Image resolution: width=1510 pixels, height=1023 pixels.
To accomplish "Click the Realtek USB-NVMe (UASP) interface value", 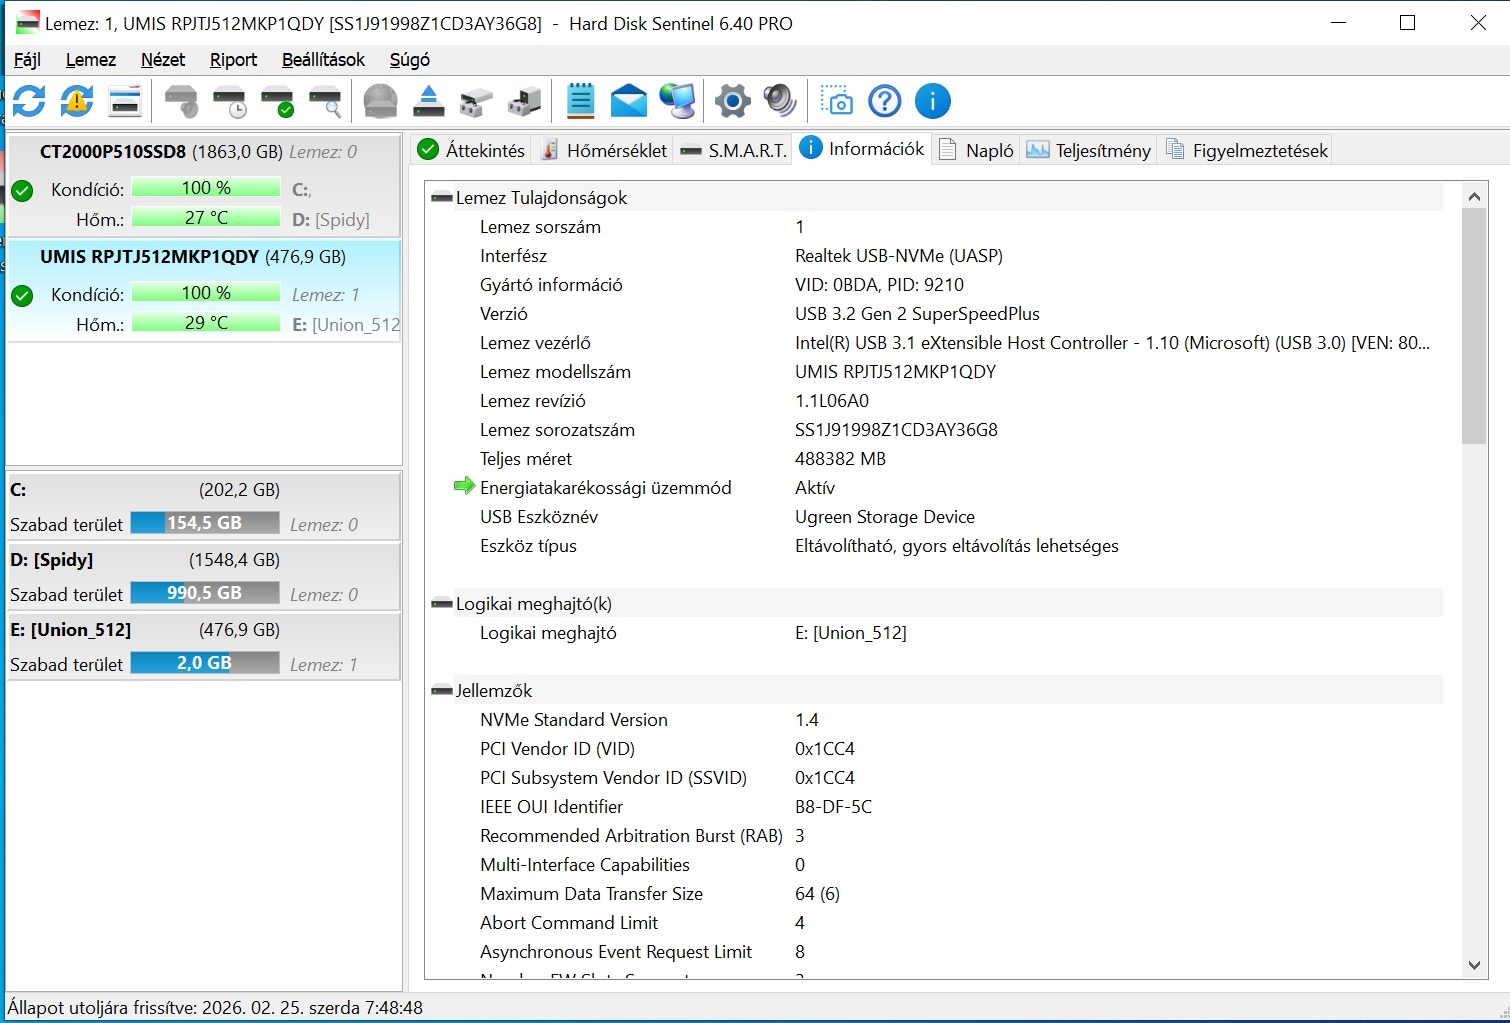I will pyautogui.click(x=899, y=256).
